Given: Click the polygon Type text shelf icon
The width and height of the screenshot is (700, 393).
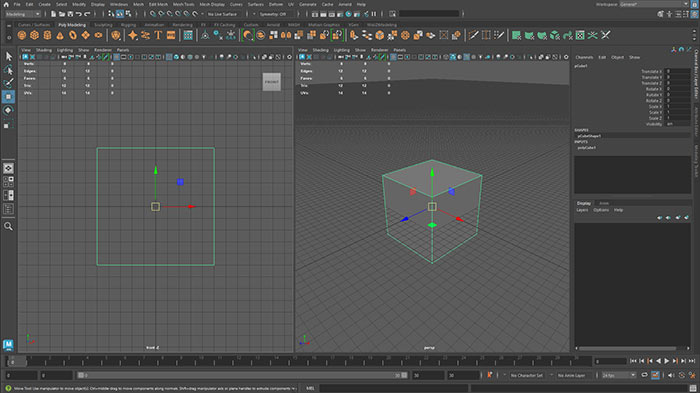Looking at the screenshot, I should (158, 35).
